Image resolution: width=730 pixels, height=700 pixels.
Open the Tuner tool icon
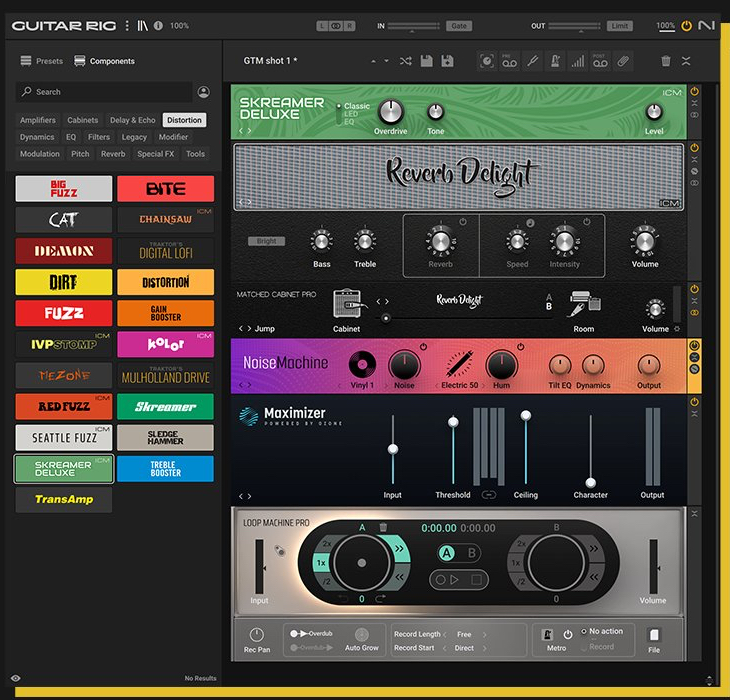pos(533,61)
